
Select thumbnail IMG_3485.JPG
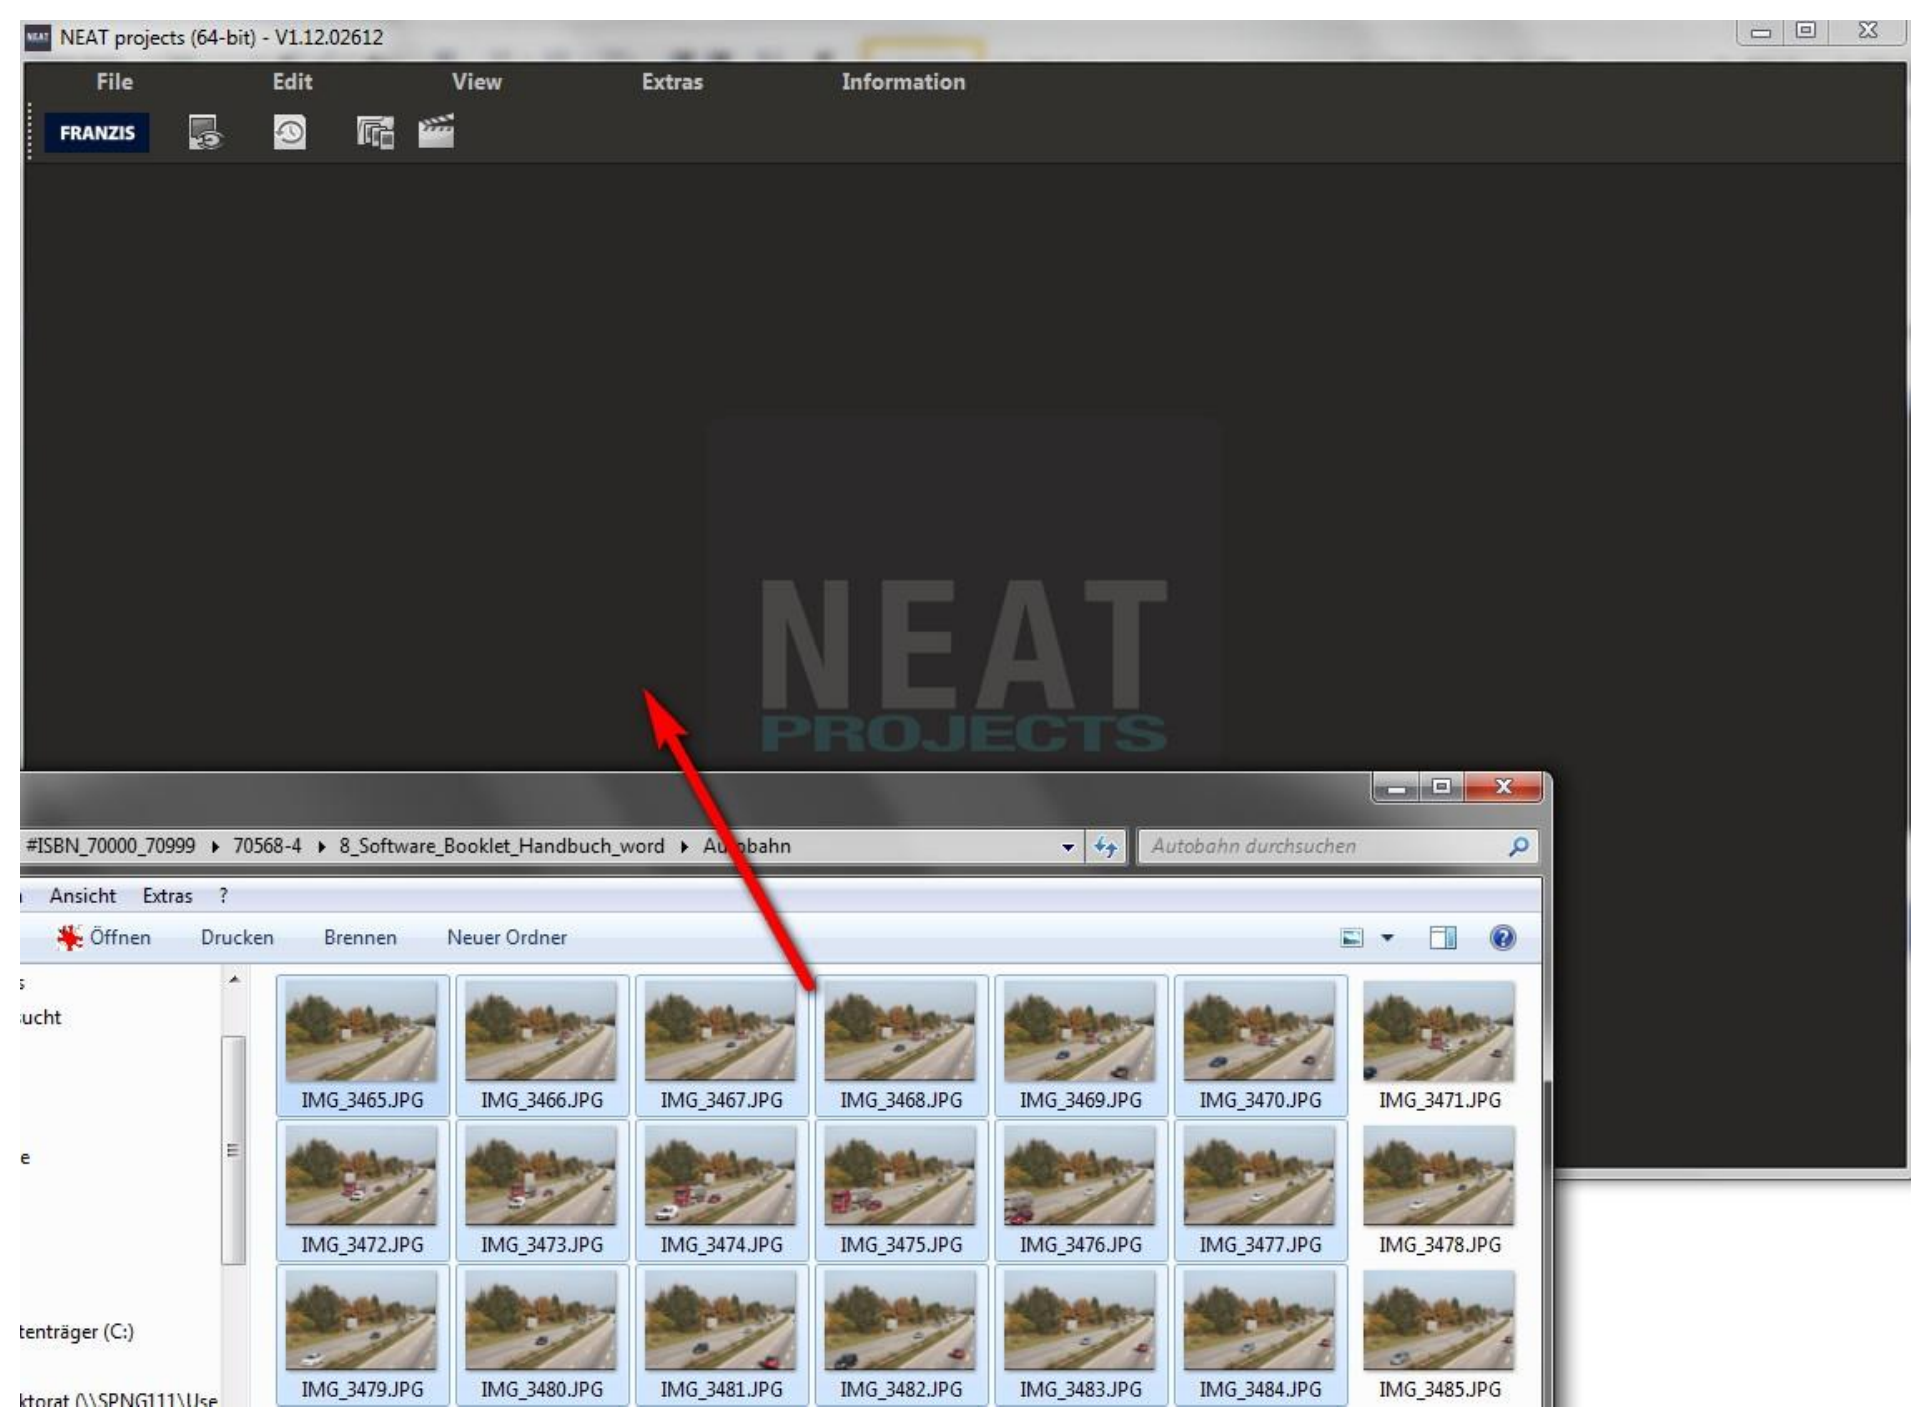coord(1440,1335)
